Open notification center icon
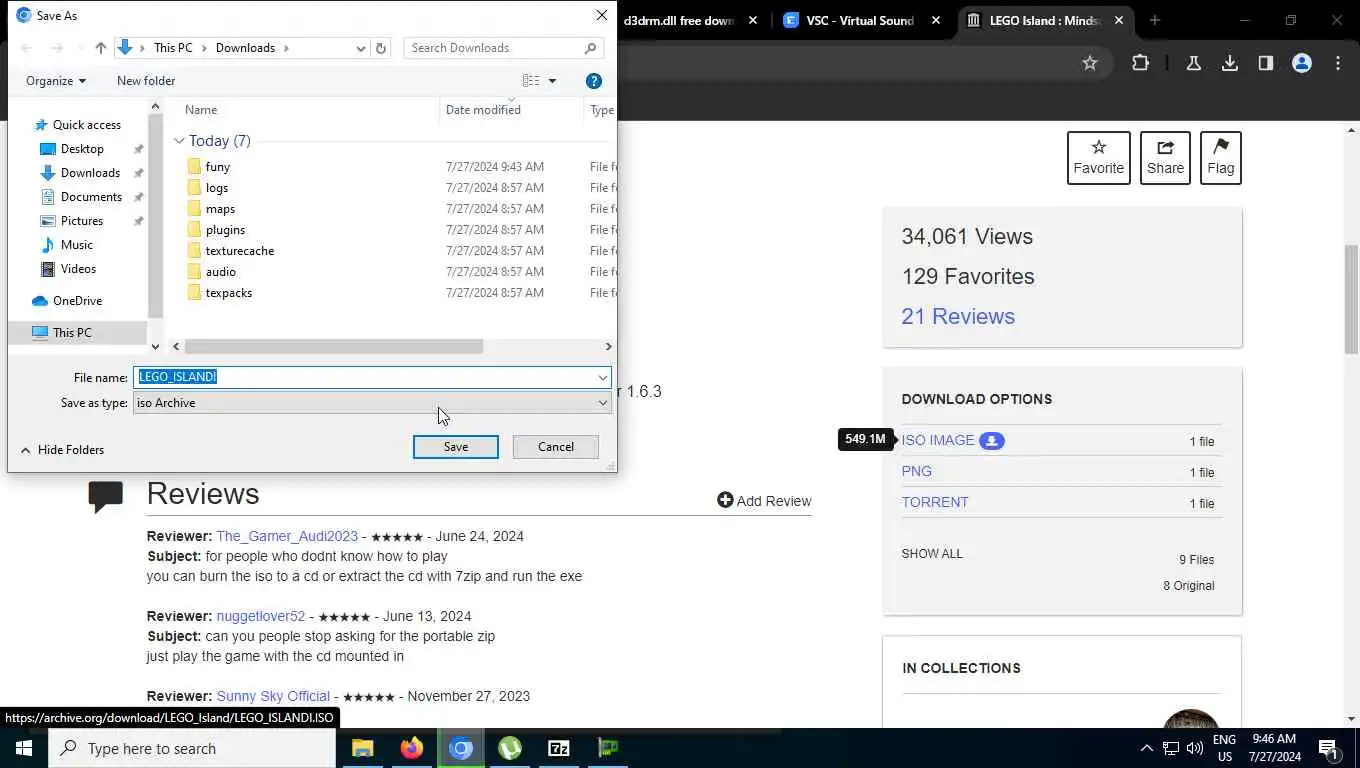 pyautogui.click(x=1329, y=748)
